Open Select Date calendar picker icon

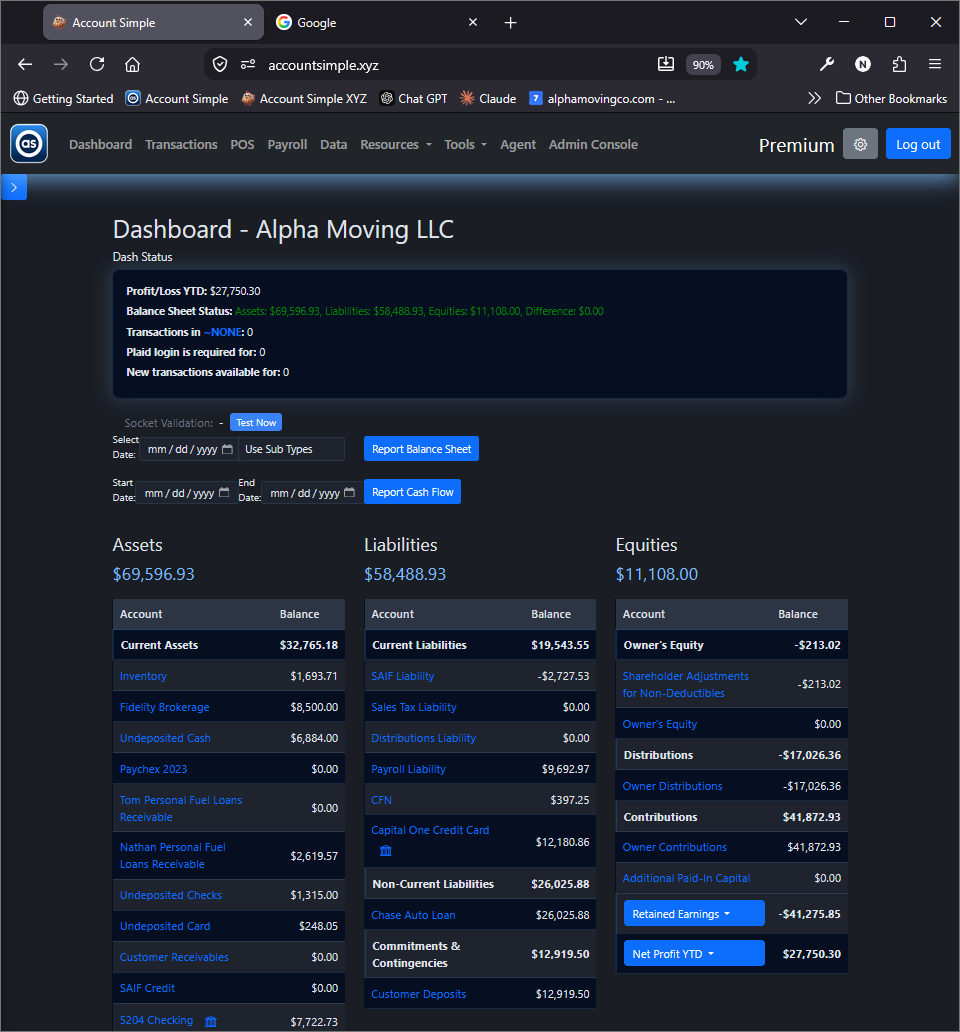228,449
